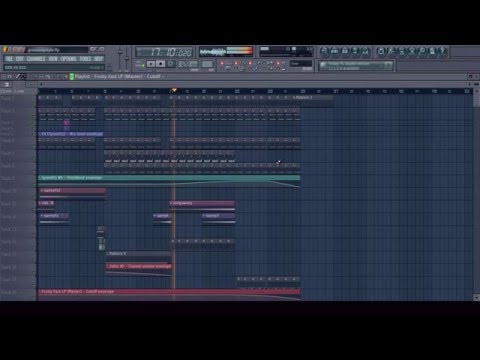Image resolution: width=480 pixels, height=360 pixels.
Task: Click the circular-arrow undo shortcut icon
Action: point(380,51)
